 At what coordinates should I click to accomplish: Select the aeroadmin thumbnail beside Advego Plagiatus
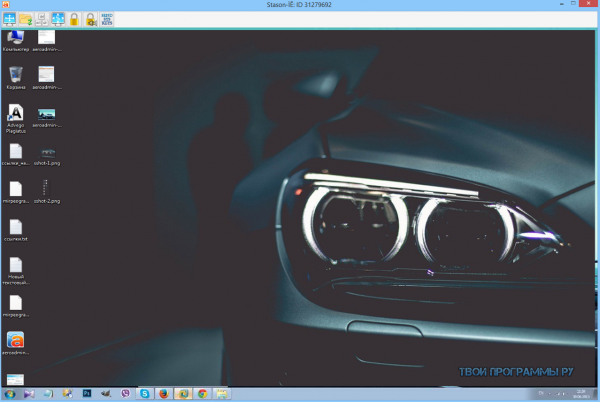pyautogui.click(x=47, y=116)
